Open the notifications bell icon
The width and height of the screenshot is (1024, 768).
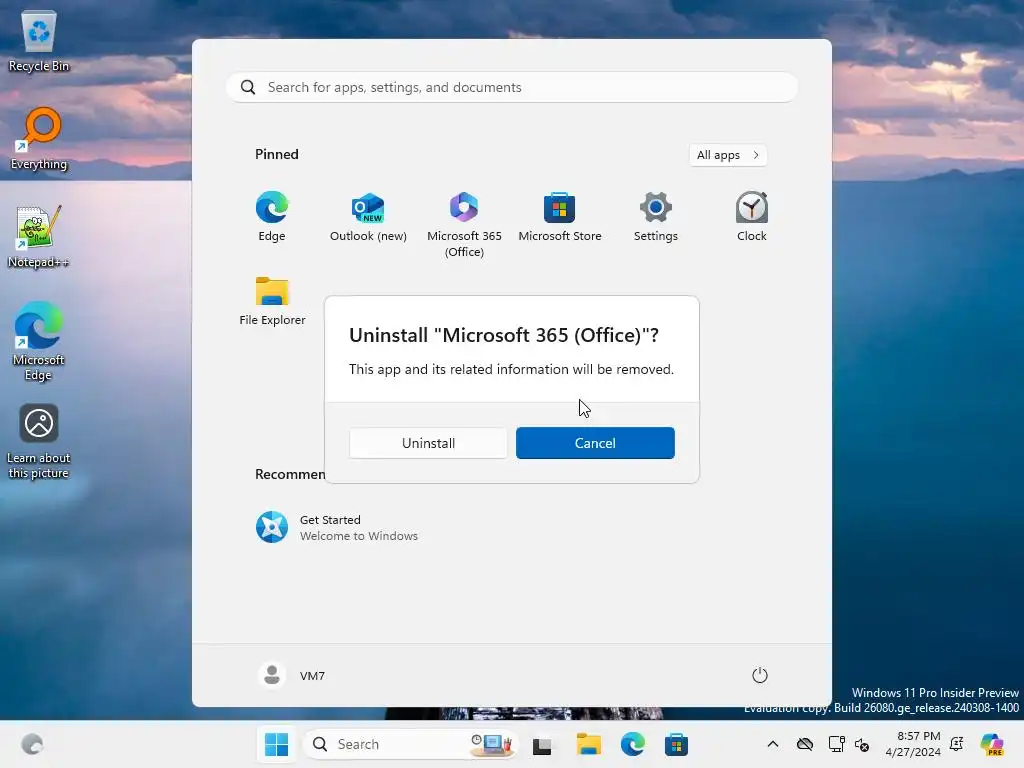tap(957, 744)
